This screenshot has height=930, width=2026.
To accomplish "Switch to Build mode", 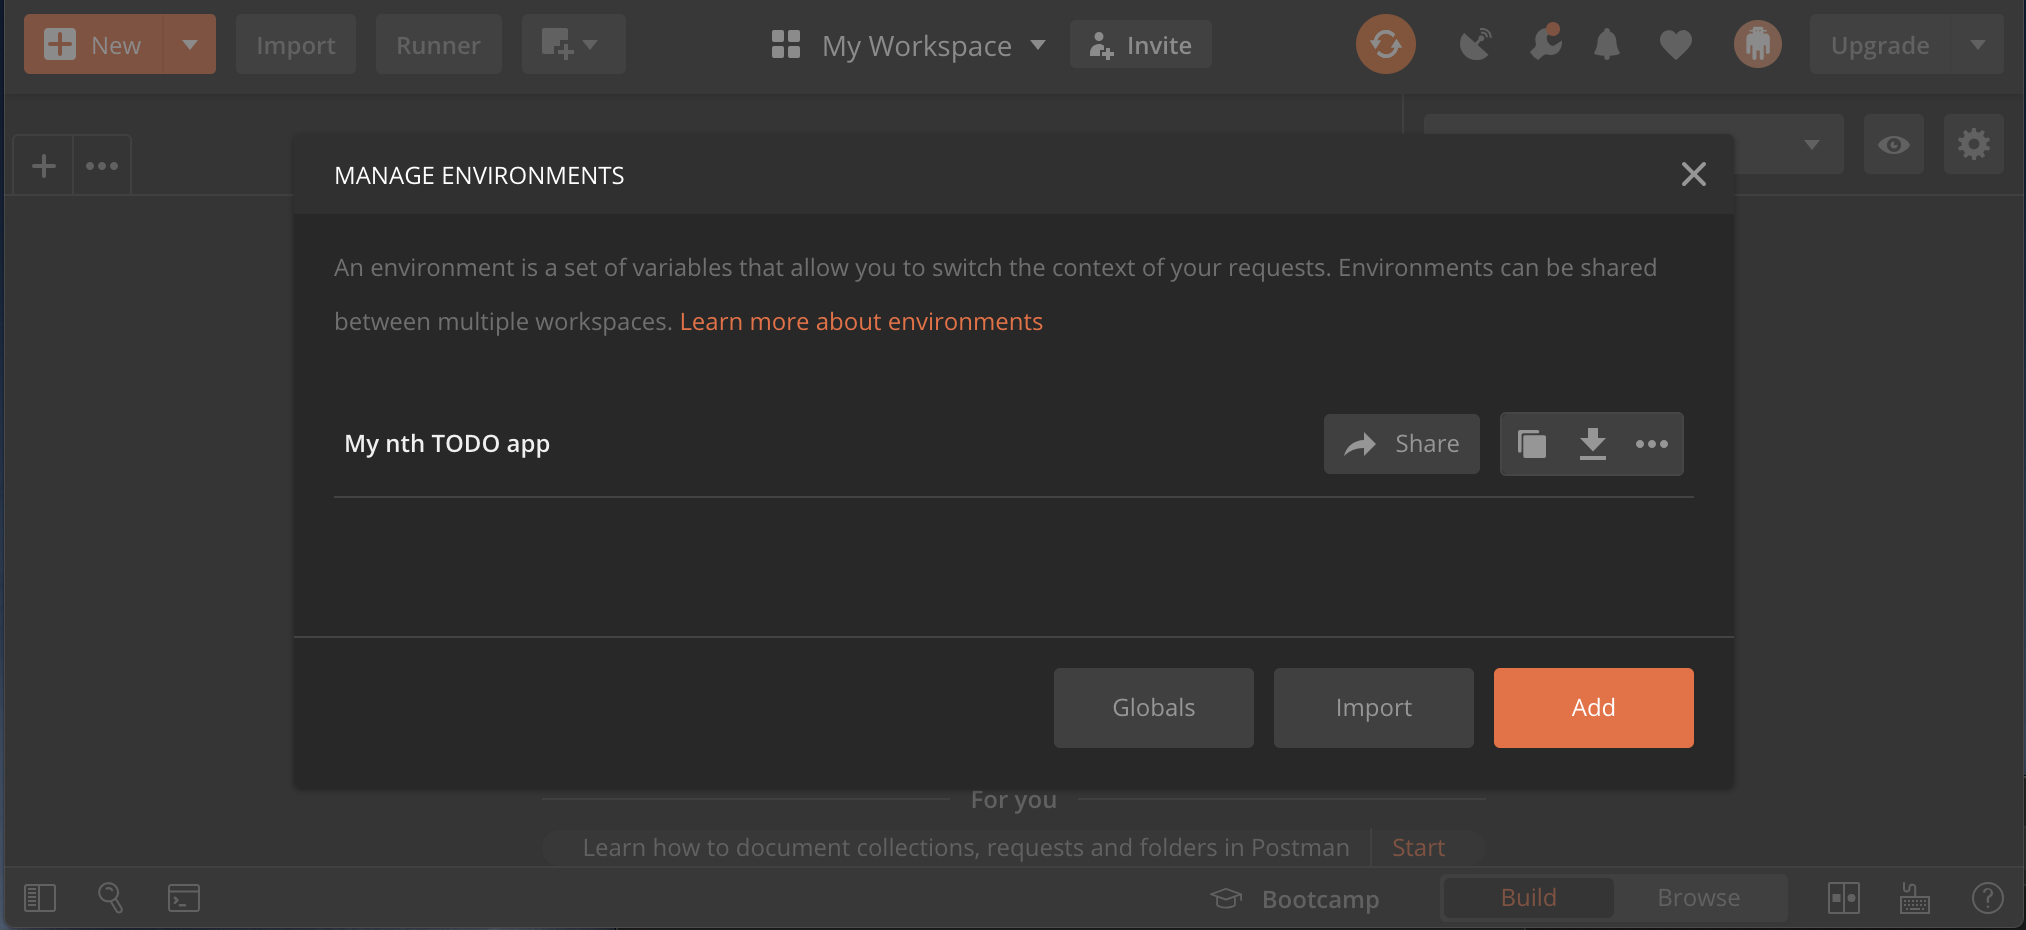I will [1528, 898].
